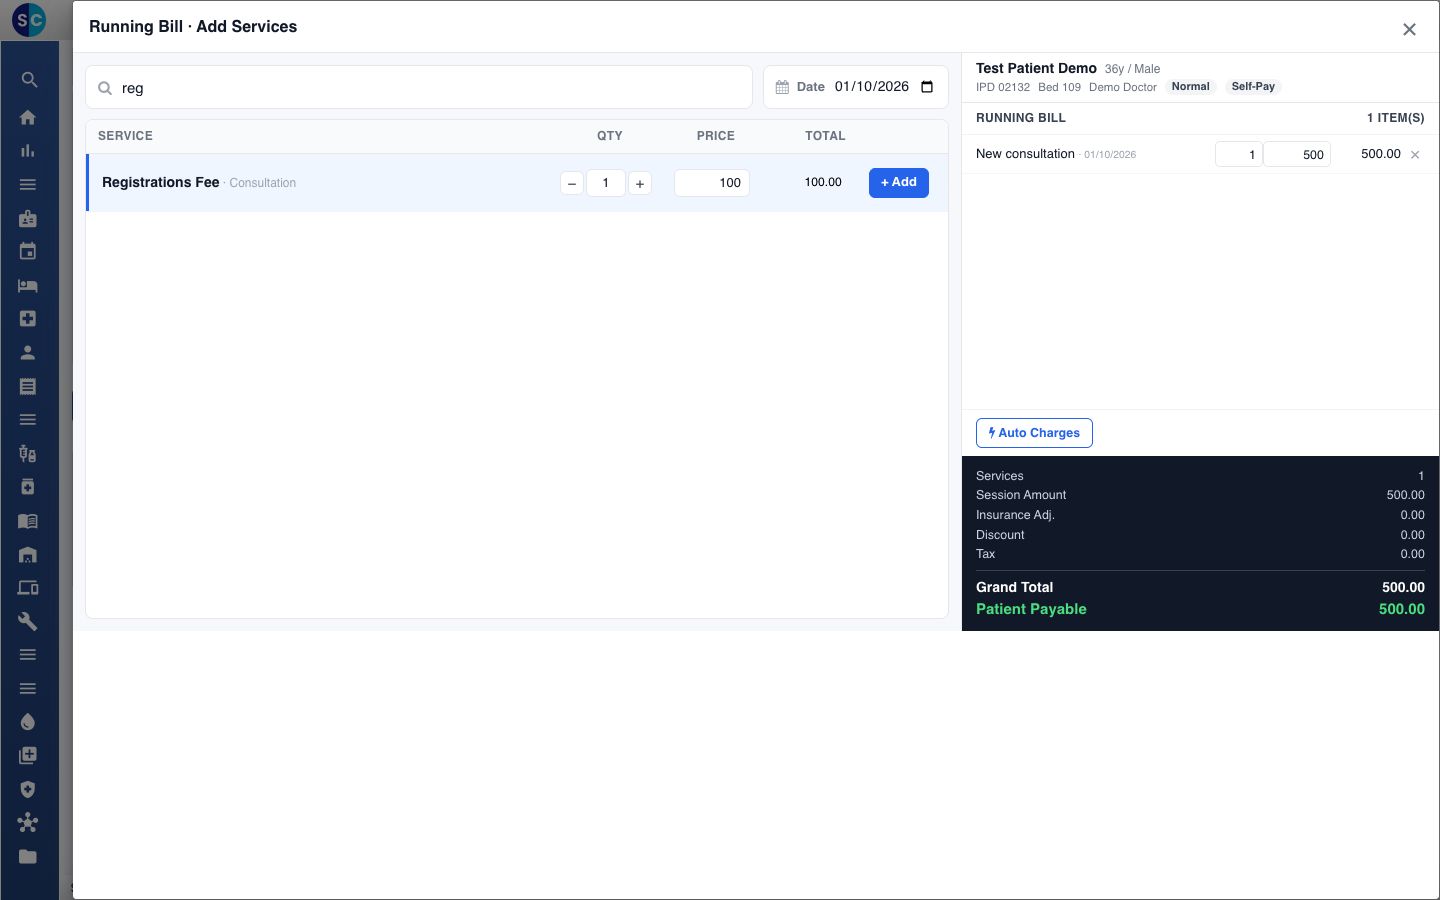Close the Add Services dialog

1409,30
